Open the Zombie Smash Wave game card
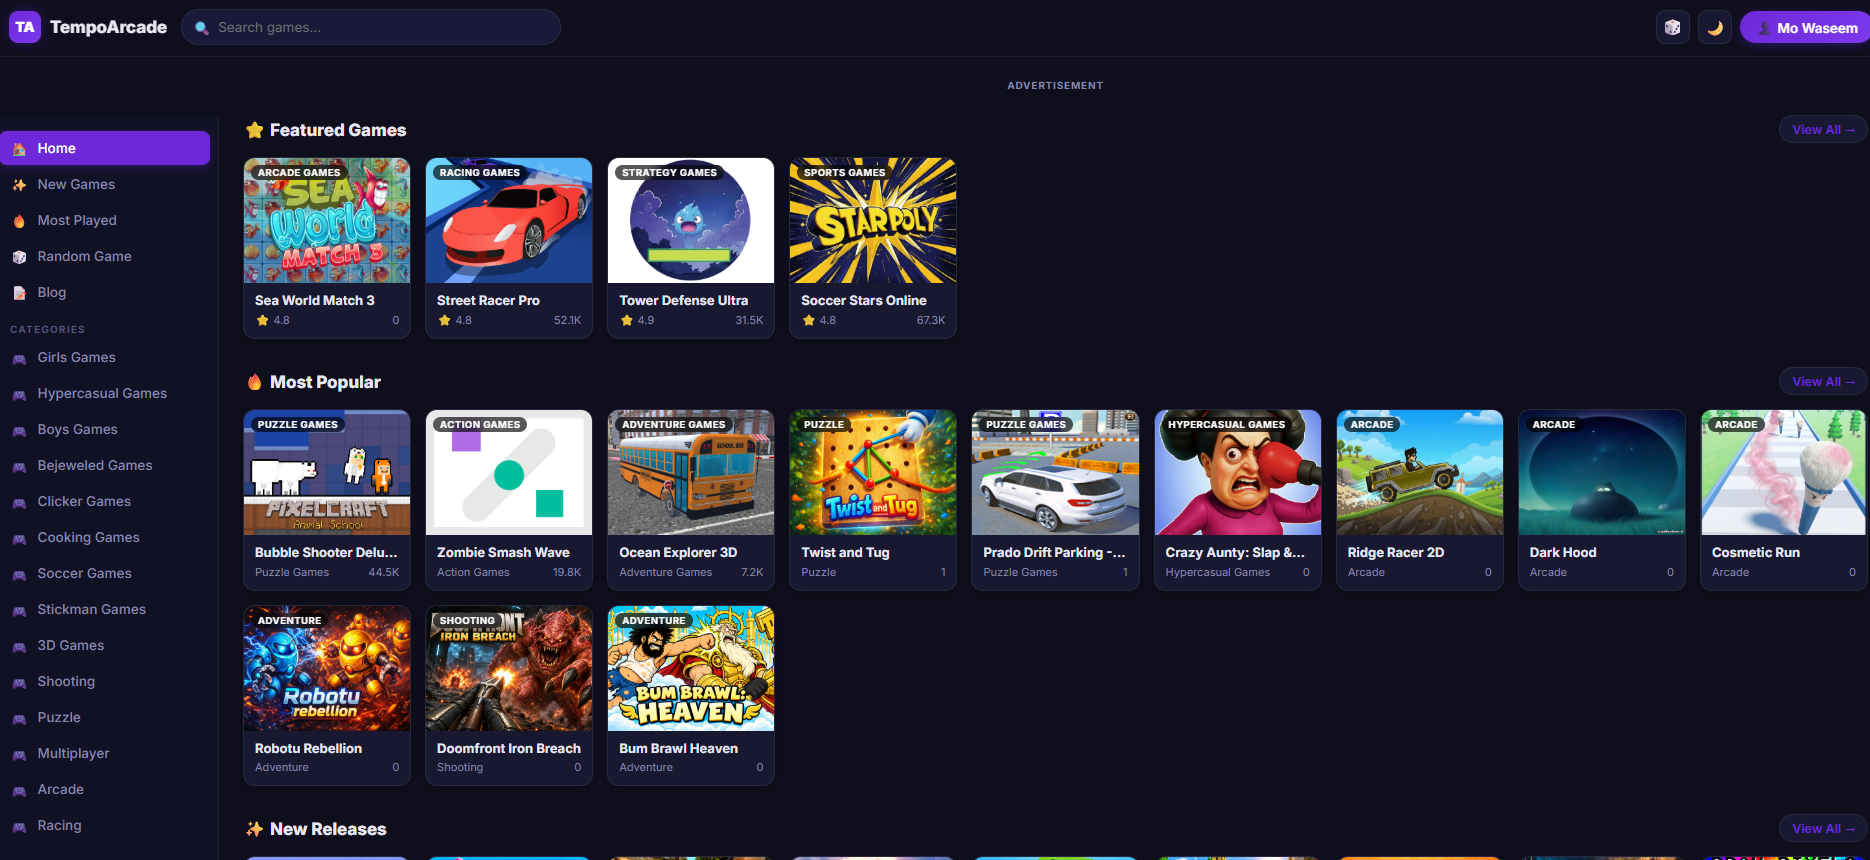1870x860 pixels. click(x=509, y=500)
